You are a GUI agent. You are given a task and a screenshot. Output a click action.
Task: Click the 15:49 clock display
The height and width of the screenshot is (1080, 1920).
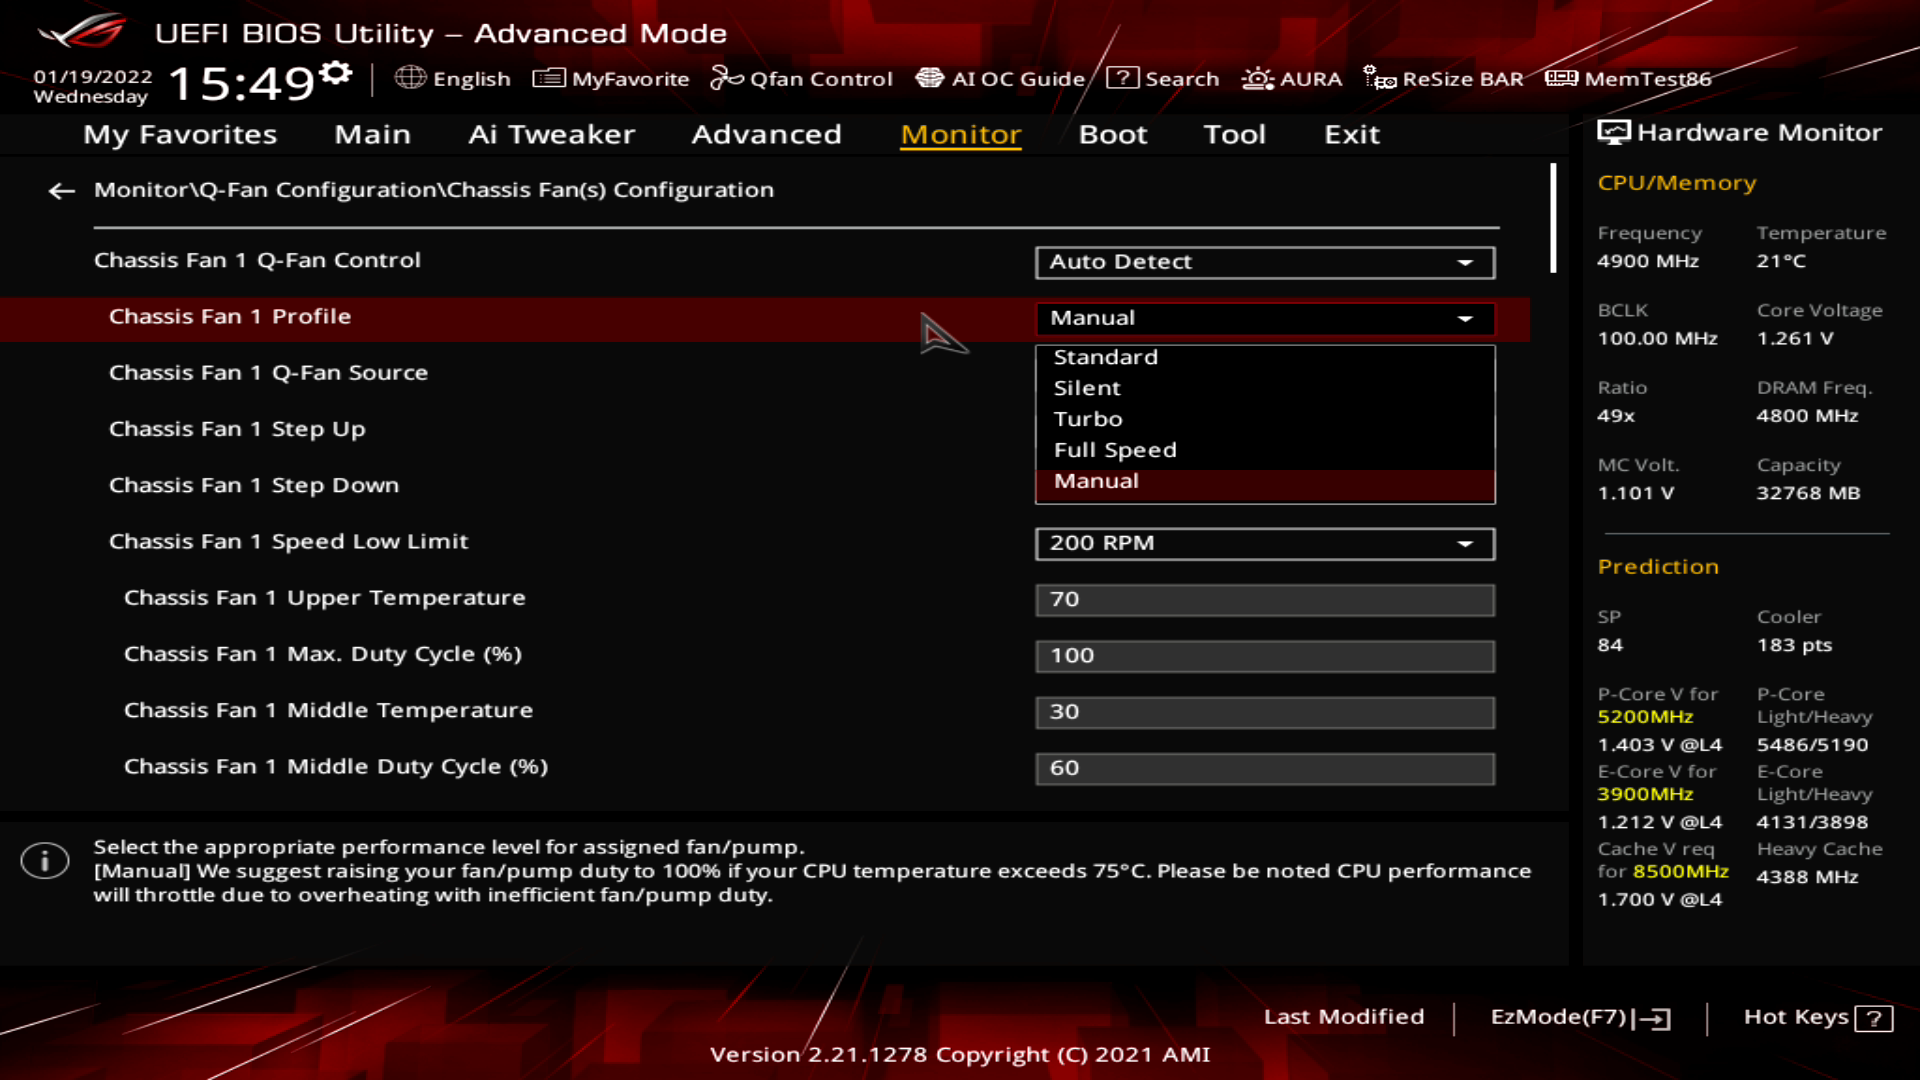point(241,83)
